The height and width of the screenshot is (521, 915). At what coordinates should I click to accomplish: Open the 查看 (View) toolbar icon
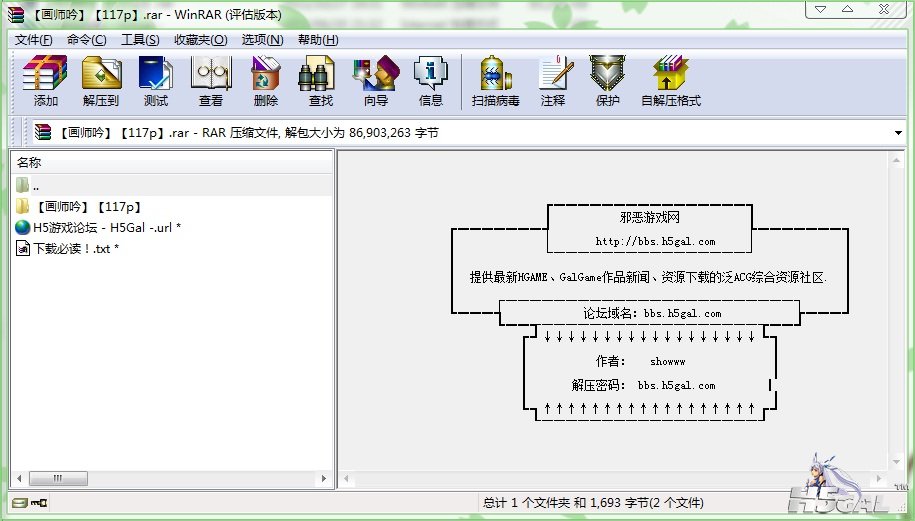[211, 80]
